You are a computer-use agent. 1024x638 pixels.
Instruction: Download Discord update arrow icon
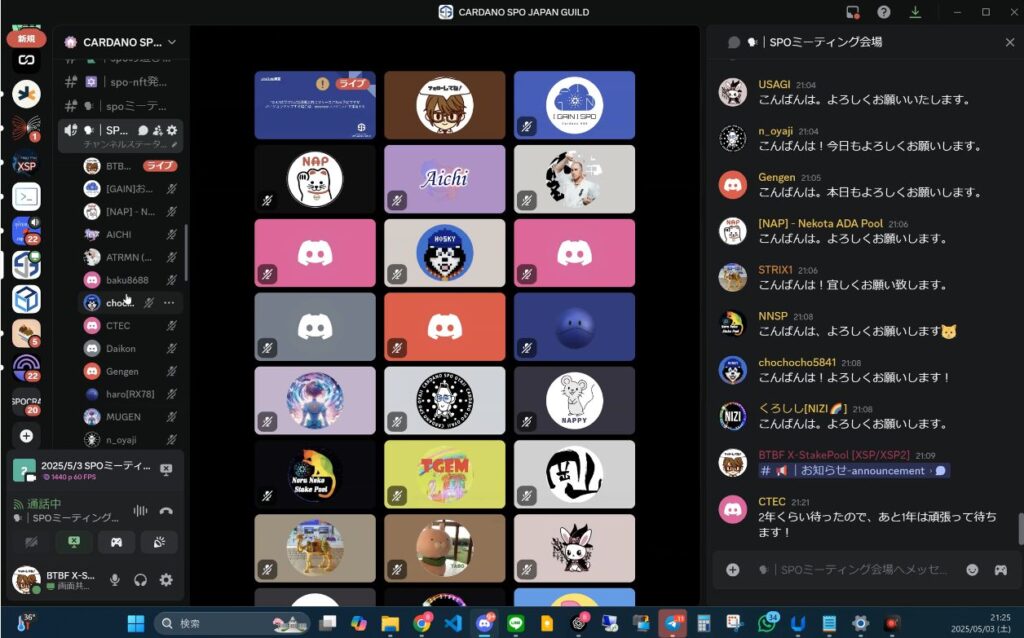coord(915,12)
